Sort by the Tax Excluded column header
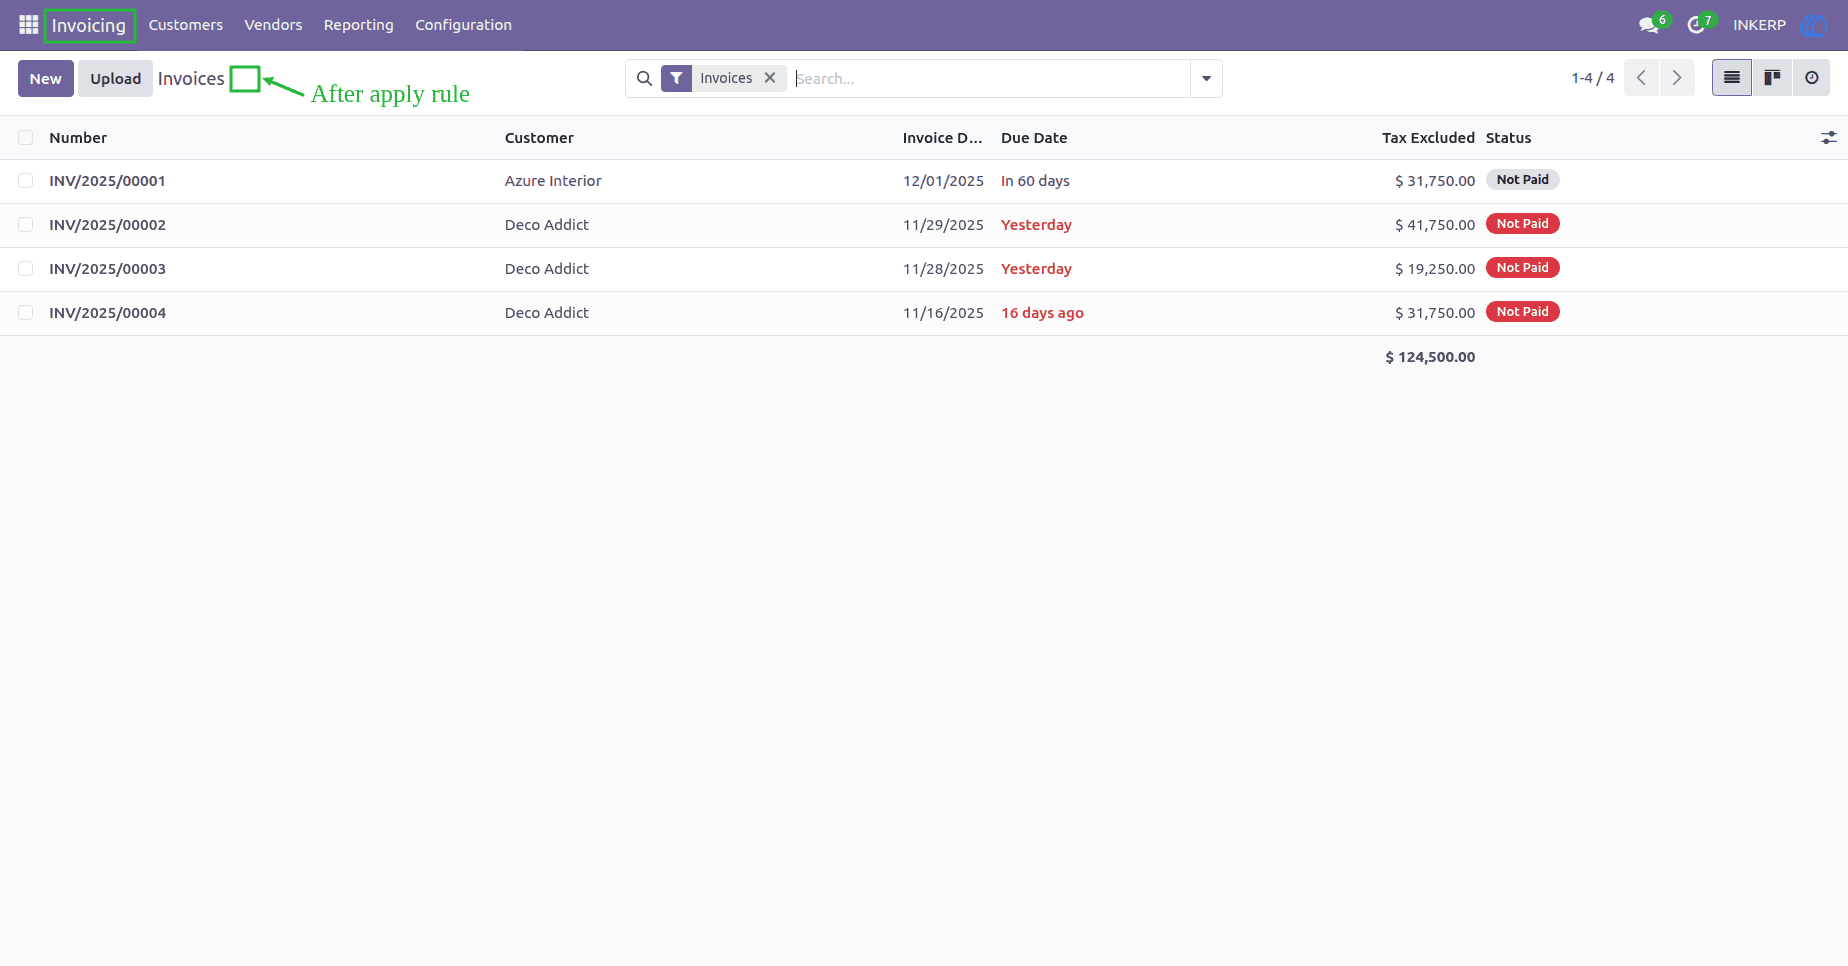 [x=1428, y=138]
